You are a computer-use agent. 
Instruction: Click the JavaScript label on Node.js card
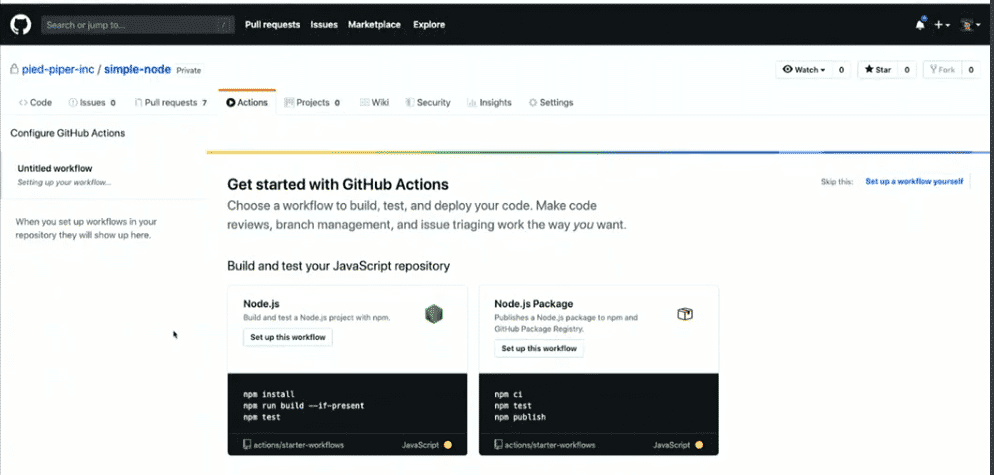420,445
